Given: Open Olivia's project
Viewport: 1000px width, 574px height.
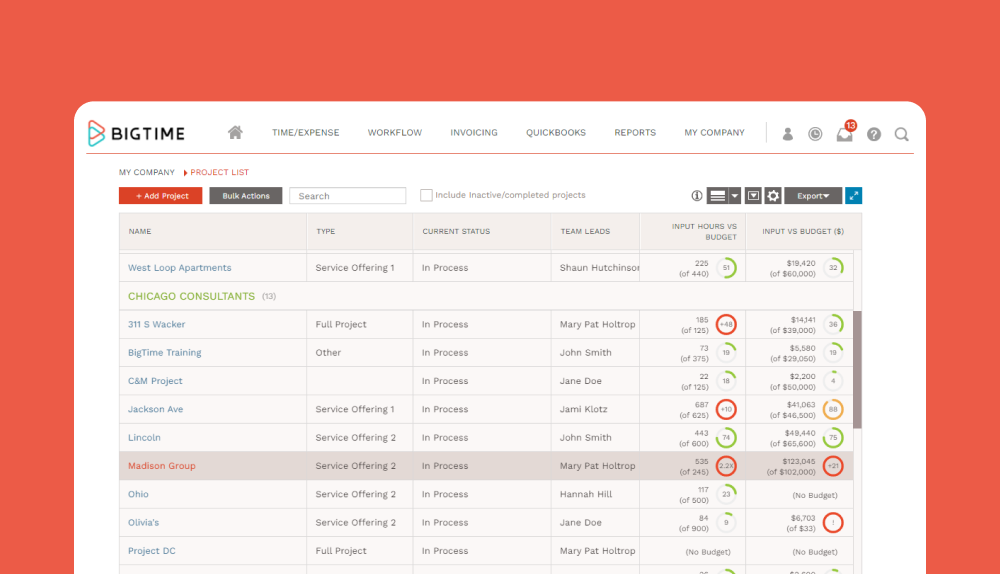Looking at the screenshot, I should click(x=143, y=522).
